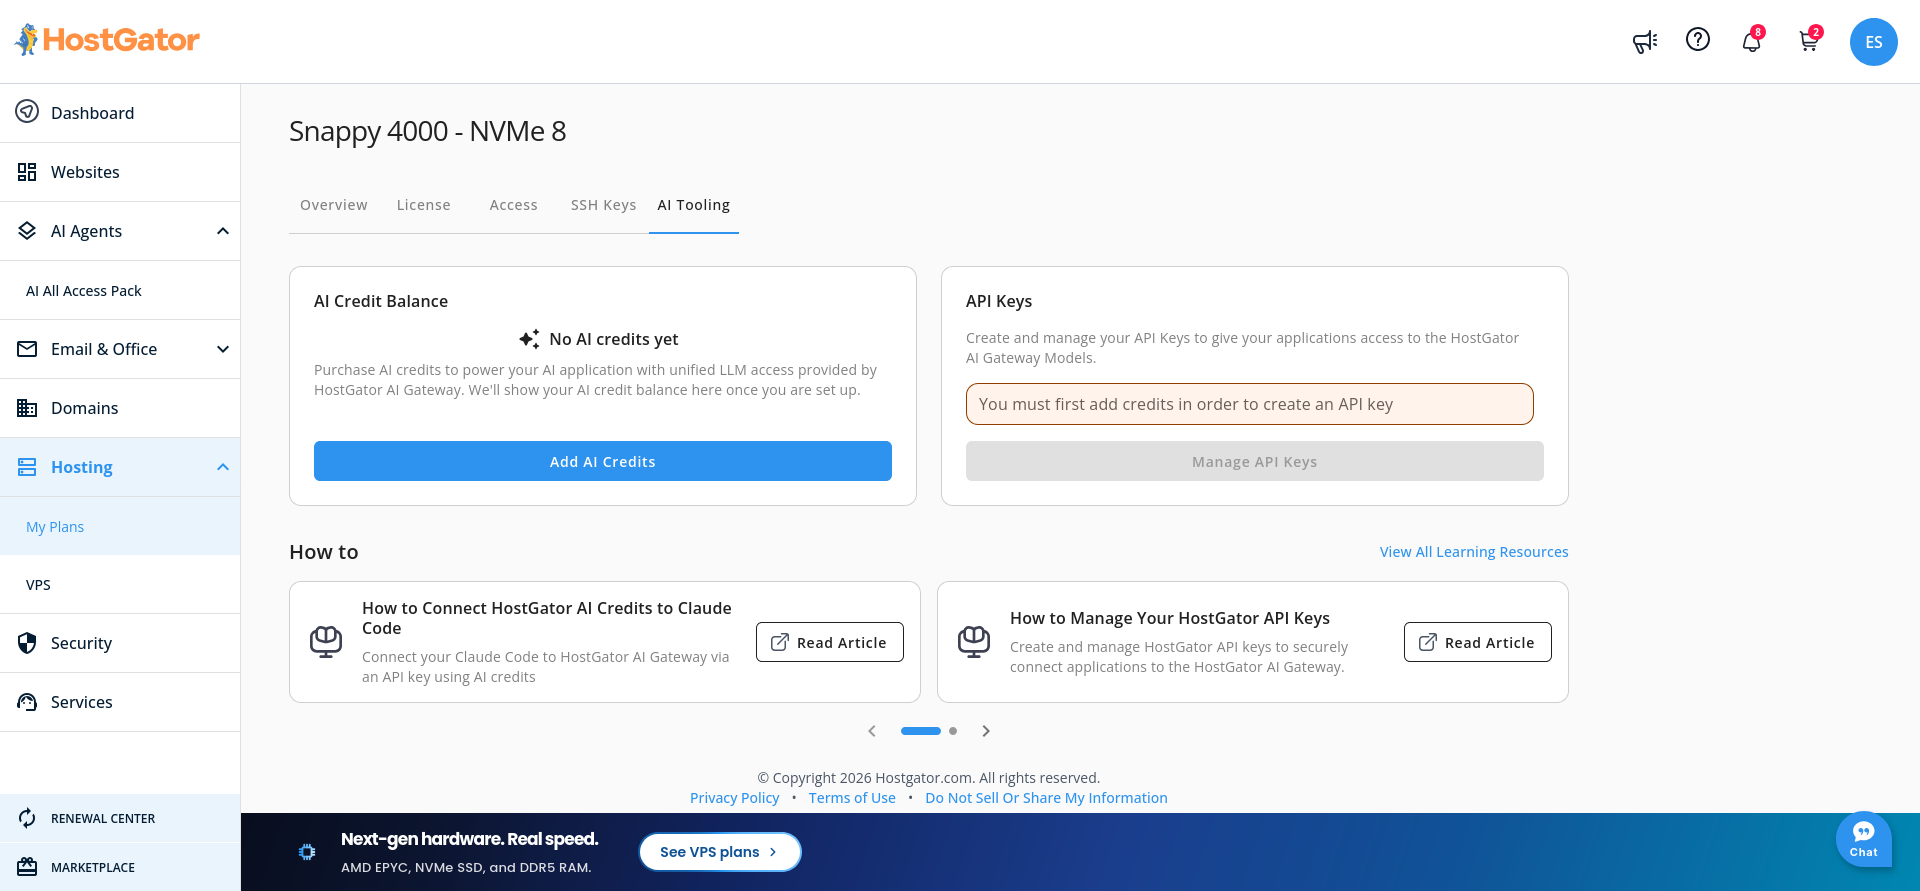Open the announcements megaphone icon

(1645, 41)
